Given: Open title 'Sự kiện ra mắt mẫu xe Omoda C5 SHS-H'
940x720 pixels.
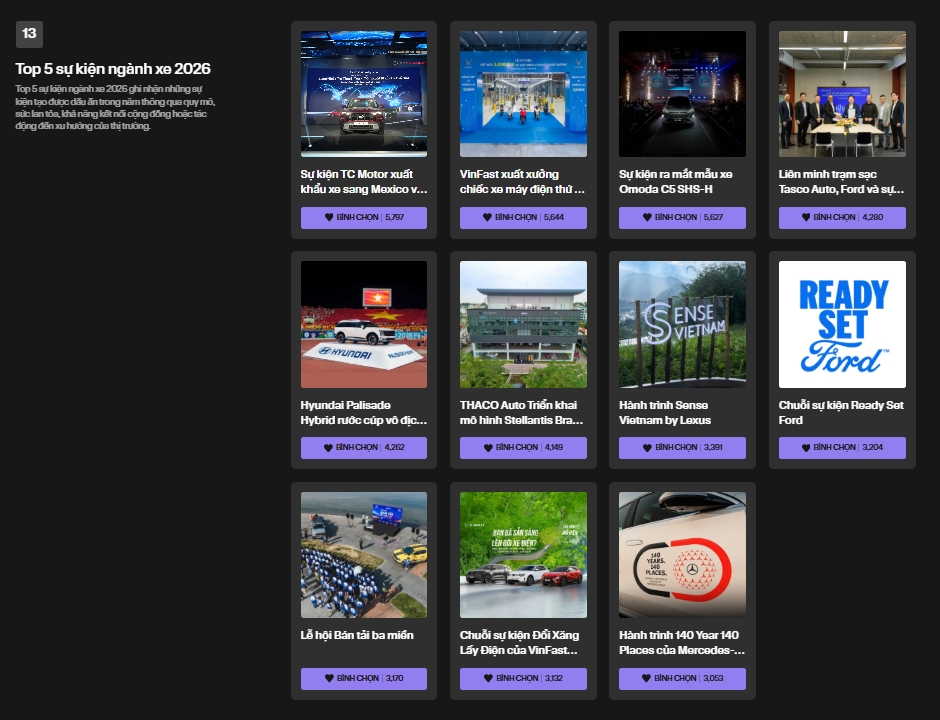Looking at the screenshot, I should pyautogui.click(x=676, y=182).
